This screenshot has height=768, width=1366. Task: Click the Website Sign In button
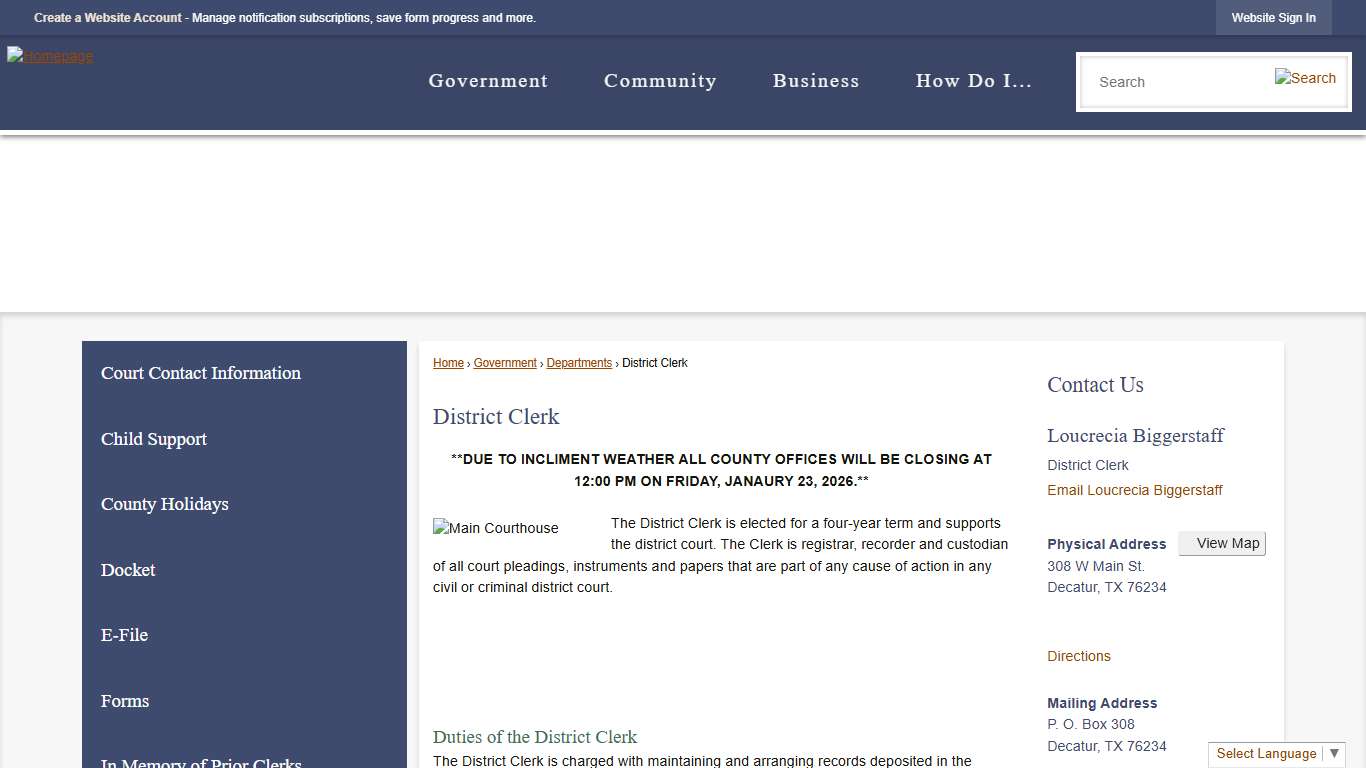click(x=1273, y=17)
